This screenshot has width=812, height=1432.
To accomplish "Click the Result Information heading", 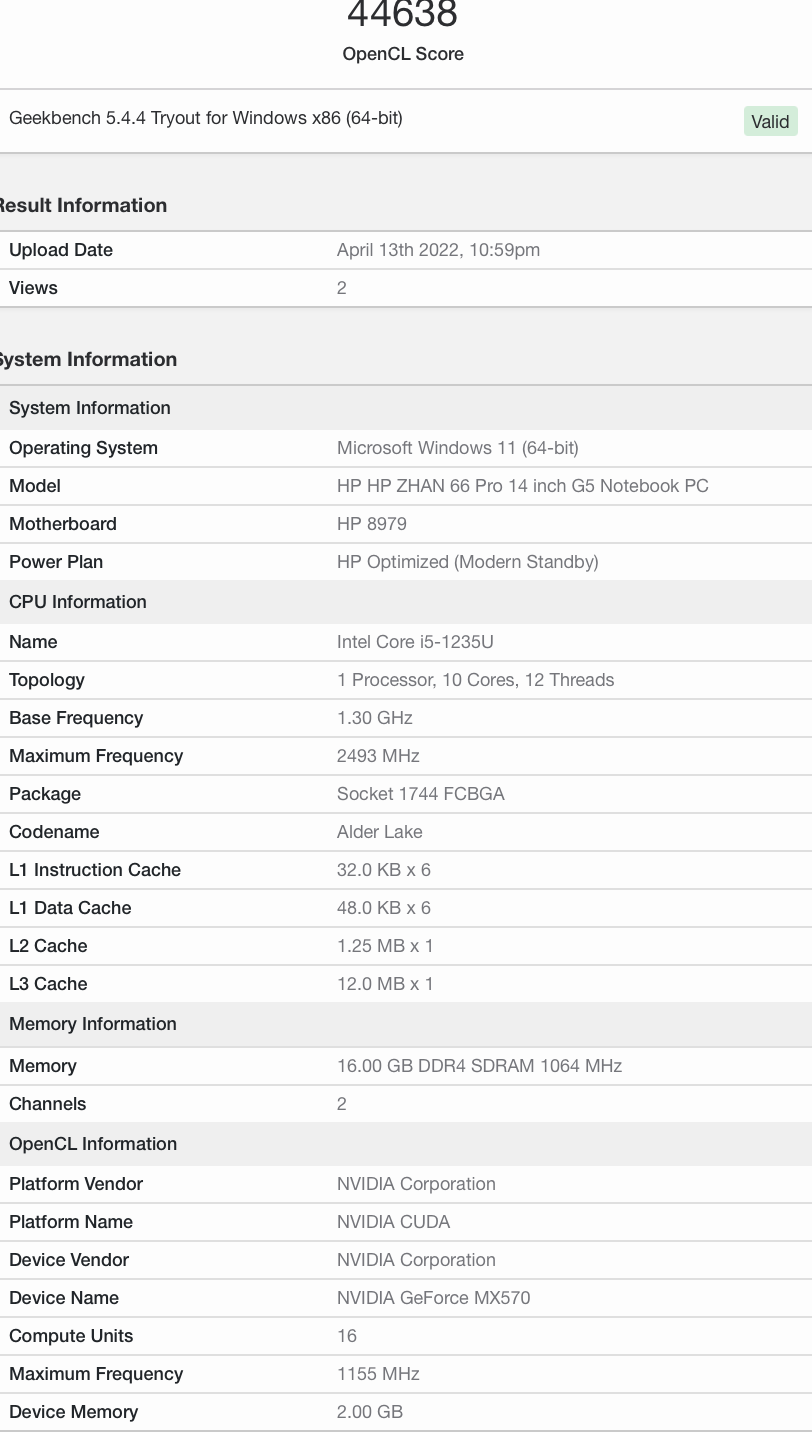I will coord(82,205).
